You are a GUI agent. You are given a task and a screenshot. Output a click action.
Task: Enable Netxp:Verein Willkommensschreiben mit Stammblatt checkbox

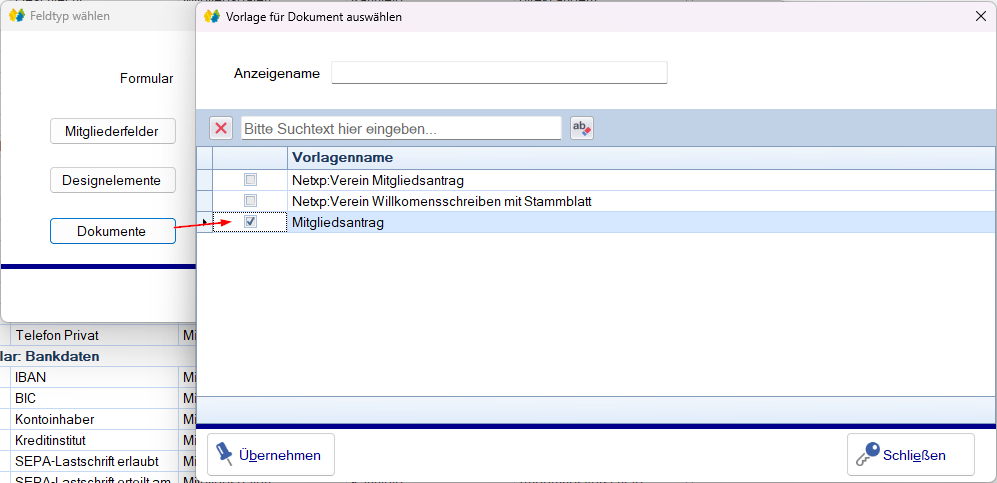tap(251, 201)
